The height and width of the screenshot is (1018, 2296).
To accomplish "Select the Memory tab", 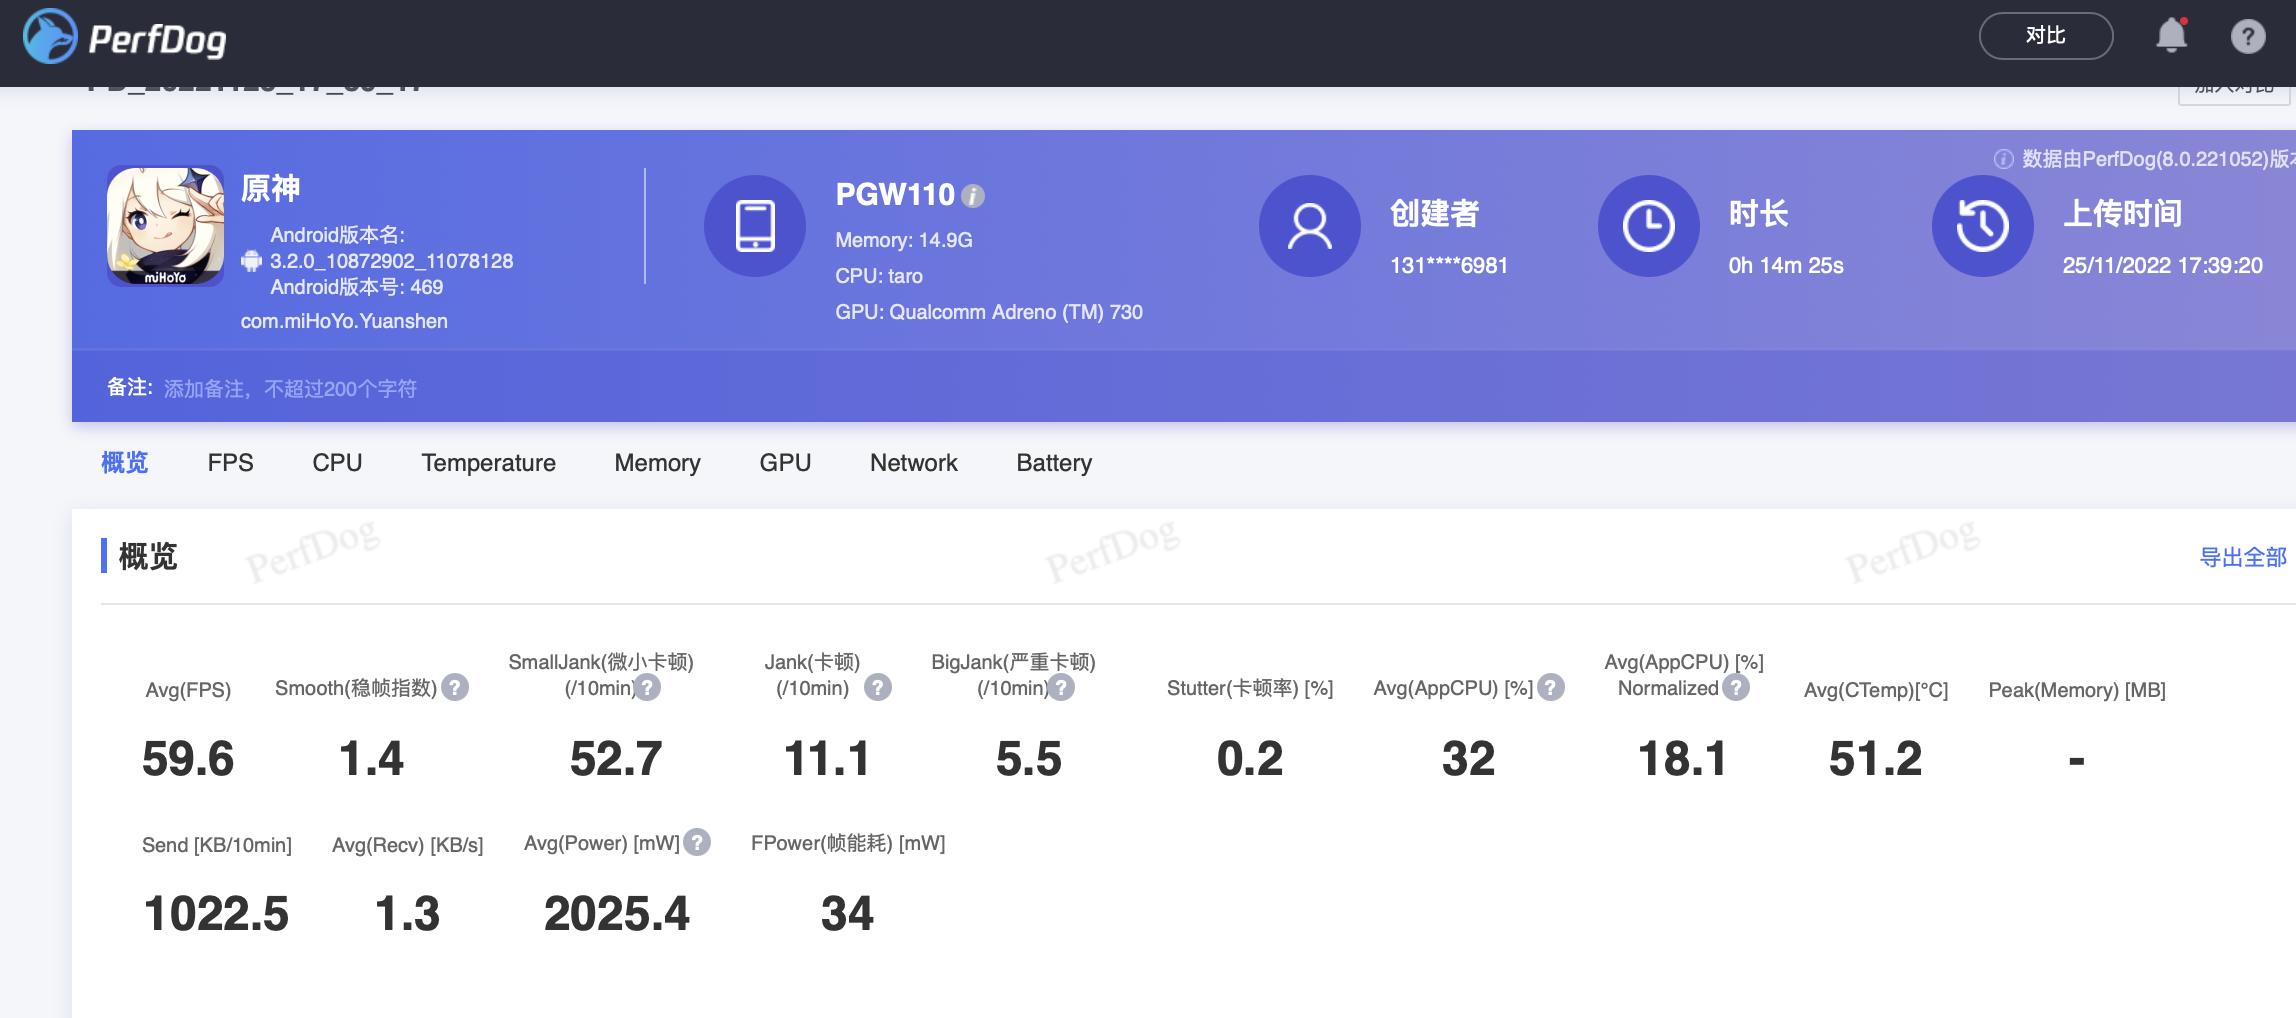I will coord(657,463).
